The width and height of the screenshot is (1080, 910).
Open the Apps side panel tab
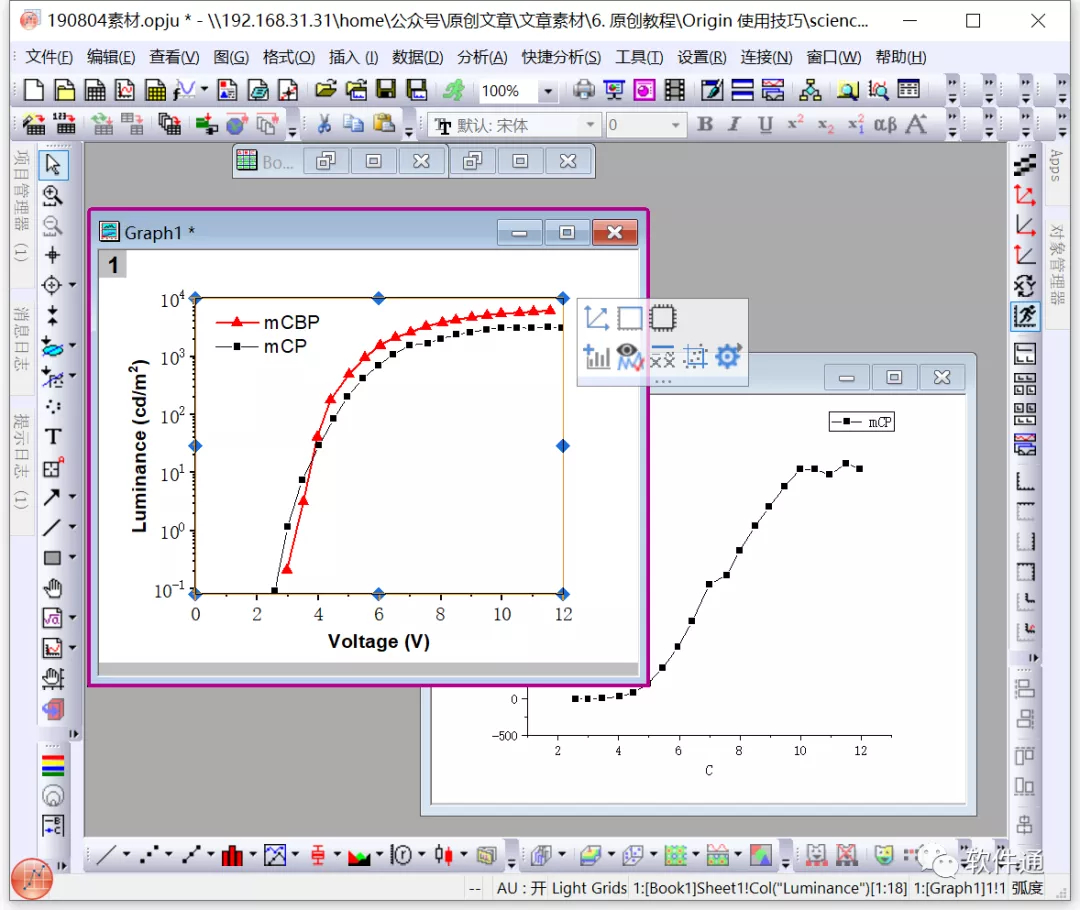coord(1056,166)
